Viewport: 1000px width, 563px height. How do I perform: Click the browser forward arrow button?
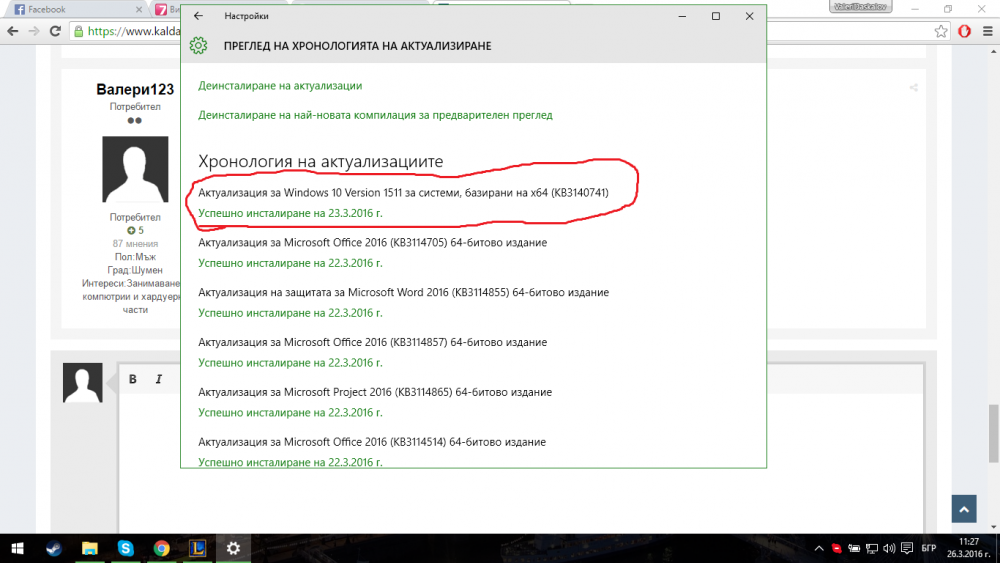pyautogui.click(x=34, y=31)
